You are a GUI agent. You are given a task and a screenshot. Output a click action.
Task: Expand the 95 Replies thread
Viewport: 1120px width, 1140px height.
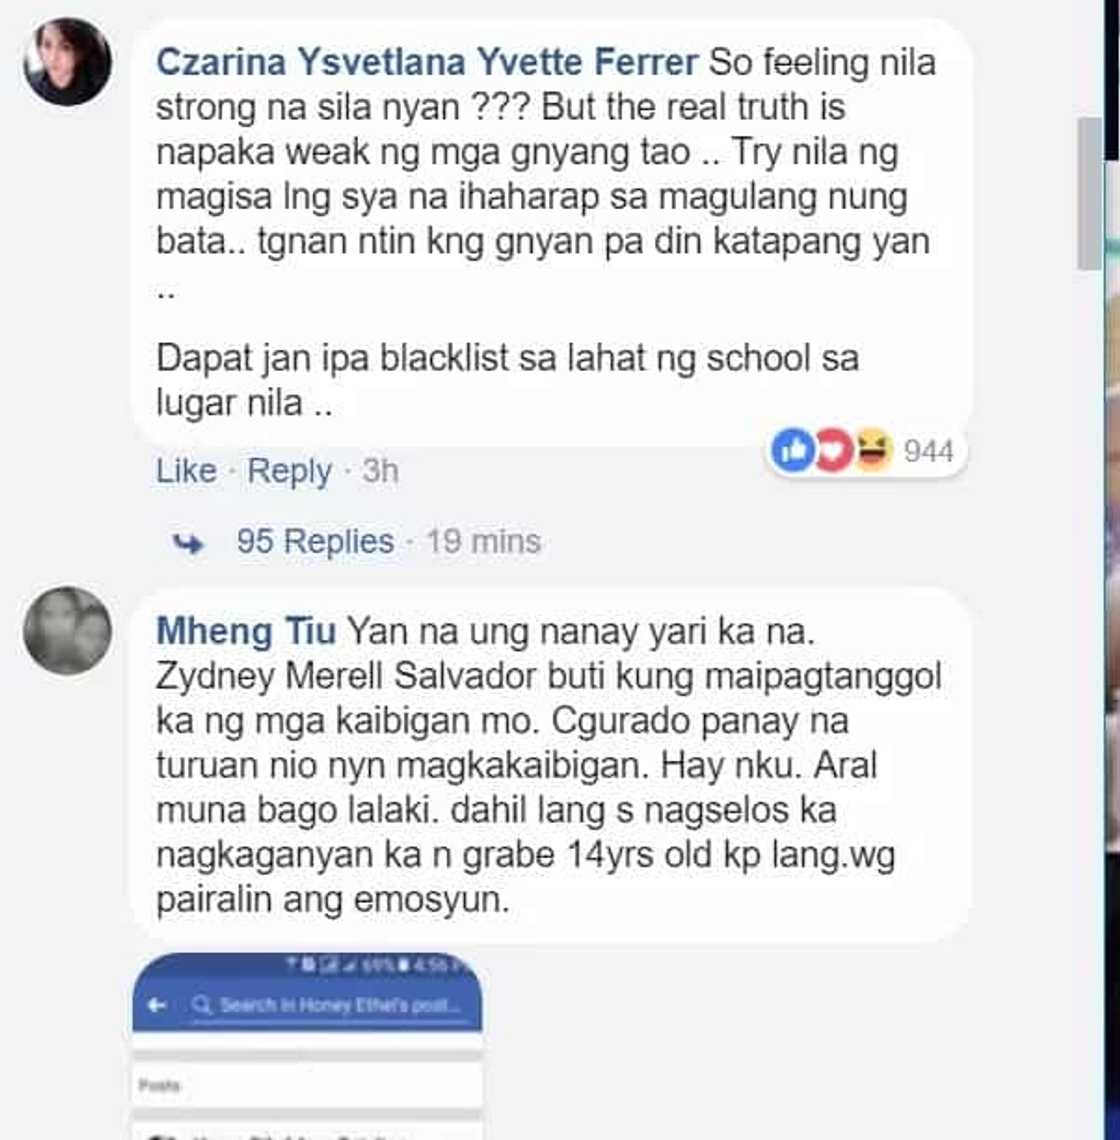pos(315,541)
